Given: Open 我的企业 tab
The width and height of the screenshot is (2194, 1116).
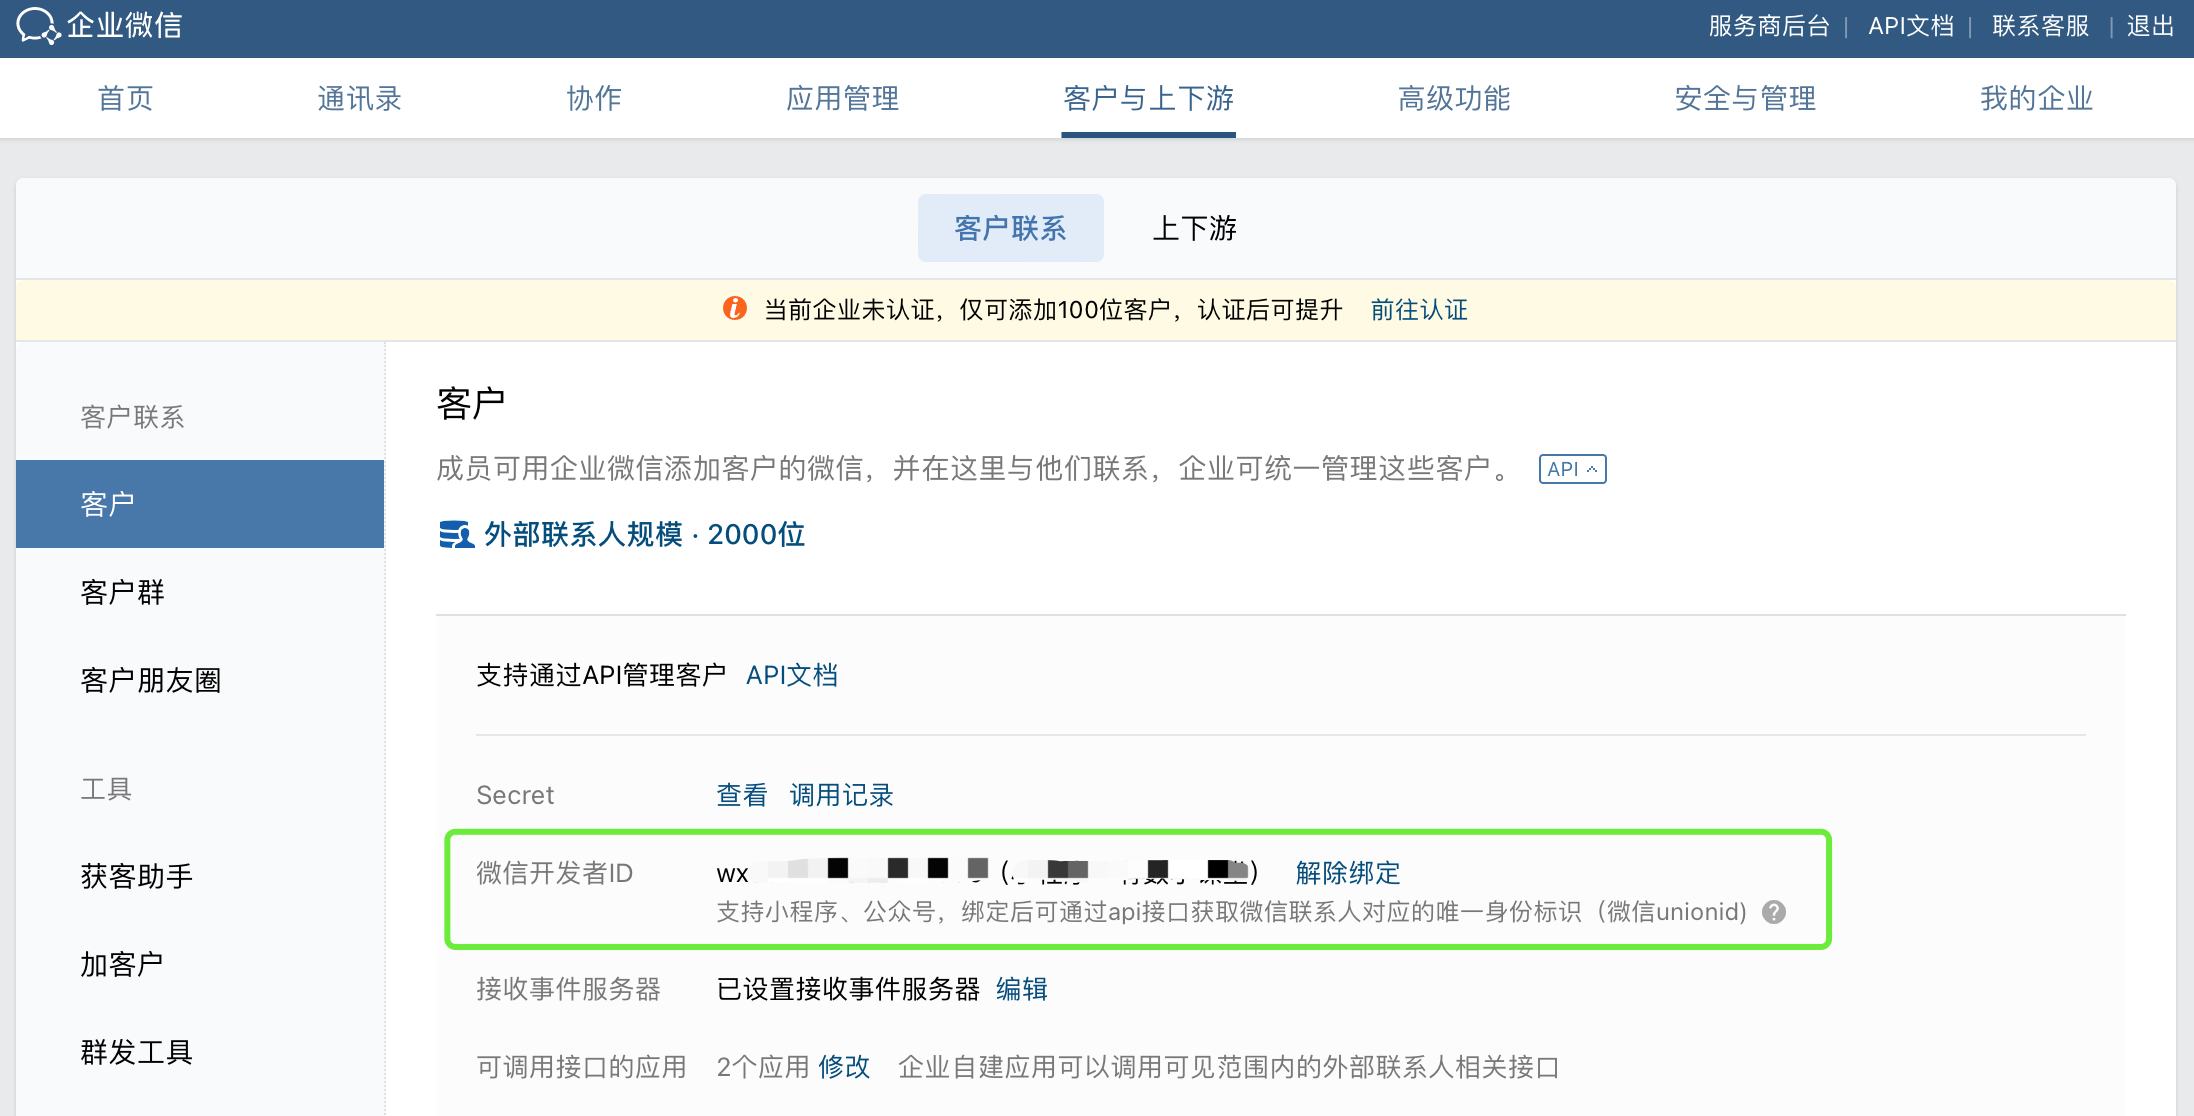Looking at the screenshot, I should [x=2036, y=98].
